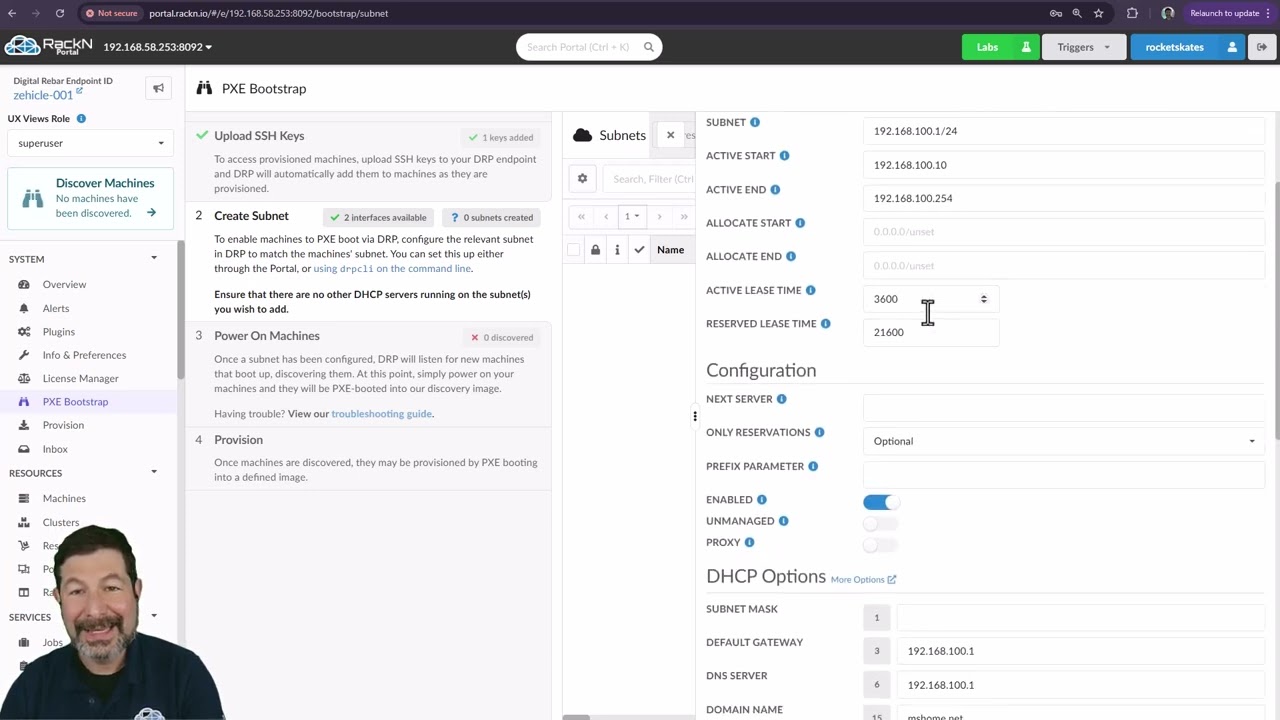Click the Inbox tray icon
This screenshot has width=1280, height=720.
pos(23,449)
